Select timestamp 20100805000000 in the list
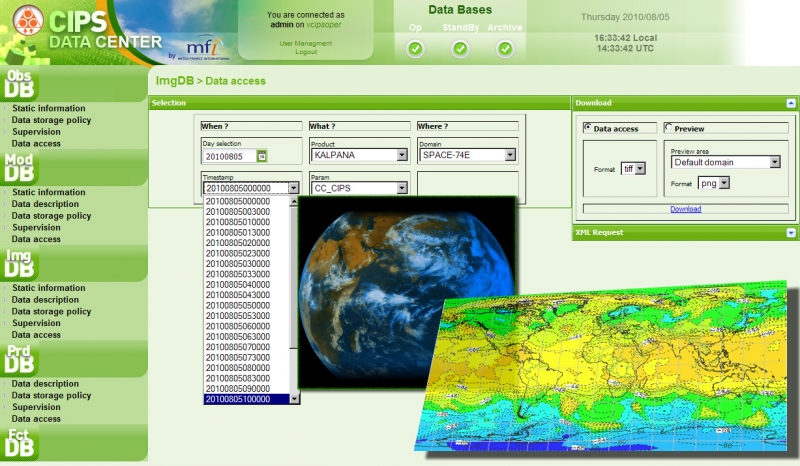Viewport: 800px width, 466px height. pos(246,201)
